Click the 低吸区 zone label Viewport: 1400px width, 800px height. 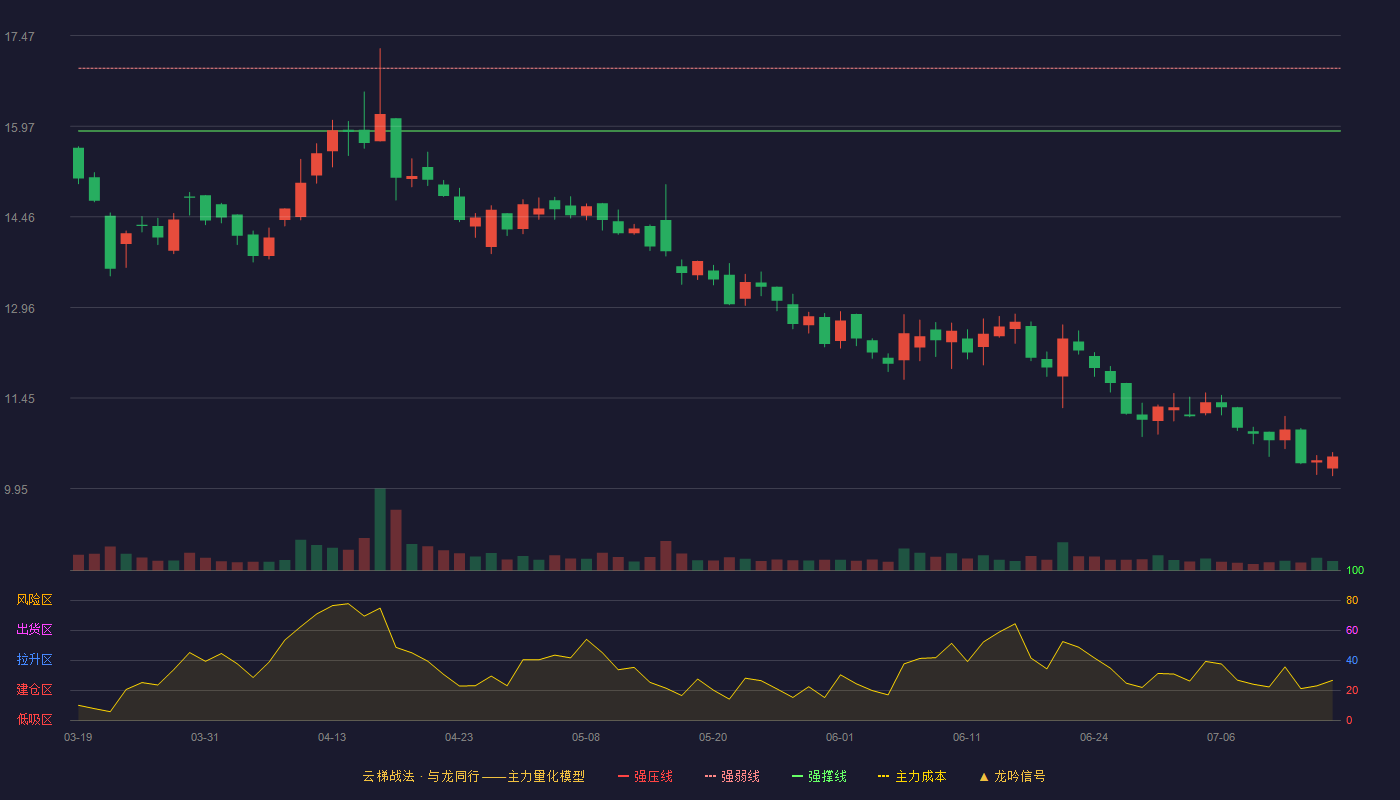[34, 719]
